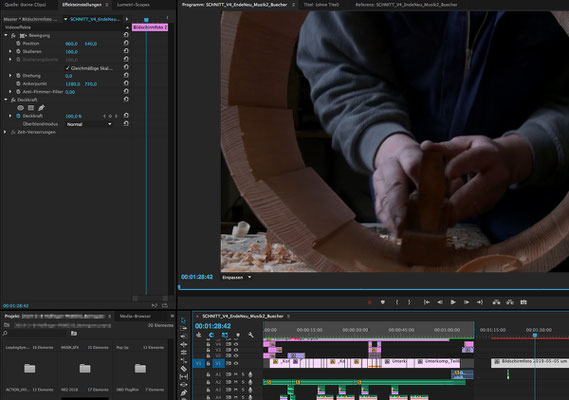The width and height of the screenshot is (569, 400).
Task: Open the Titel (ohne Titel) tab
Action: (321, 5)
